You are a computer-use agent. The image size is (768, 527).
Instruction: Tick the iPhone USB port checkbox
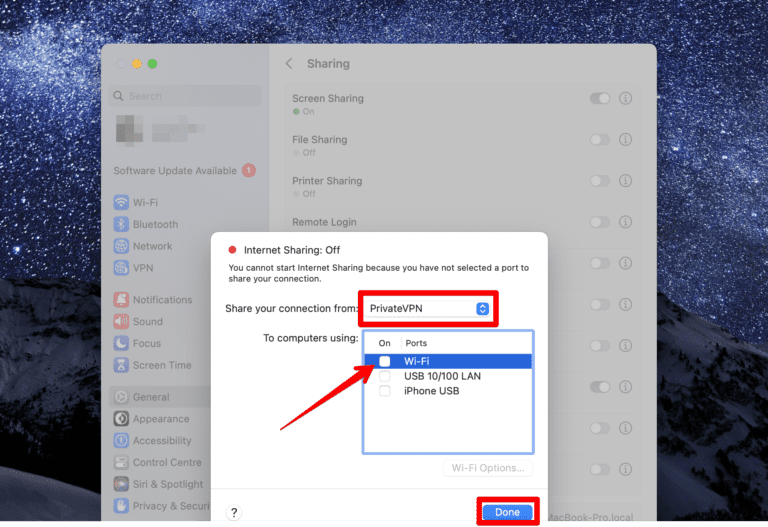coord(385,391)
